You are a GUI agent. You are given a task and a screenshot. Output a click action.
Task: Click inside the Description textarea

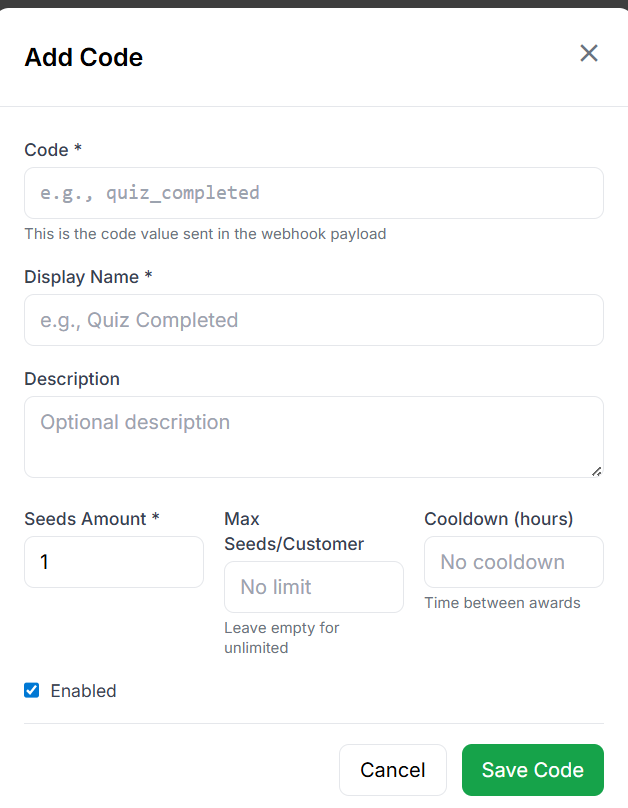point(313,437)
